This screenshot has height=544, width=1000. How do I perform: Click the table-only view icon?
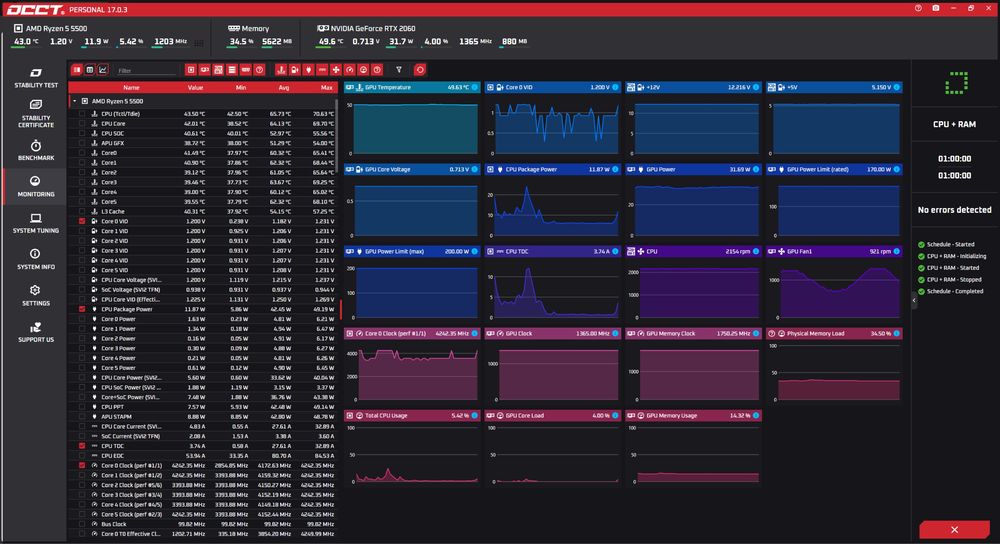pos(90,70)
